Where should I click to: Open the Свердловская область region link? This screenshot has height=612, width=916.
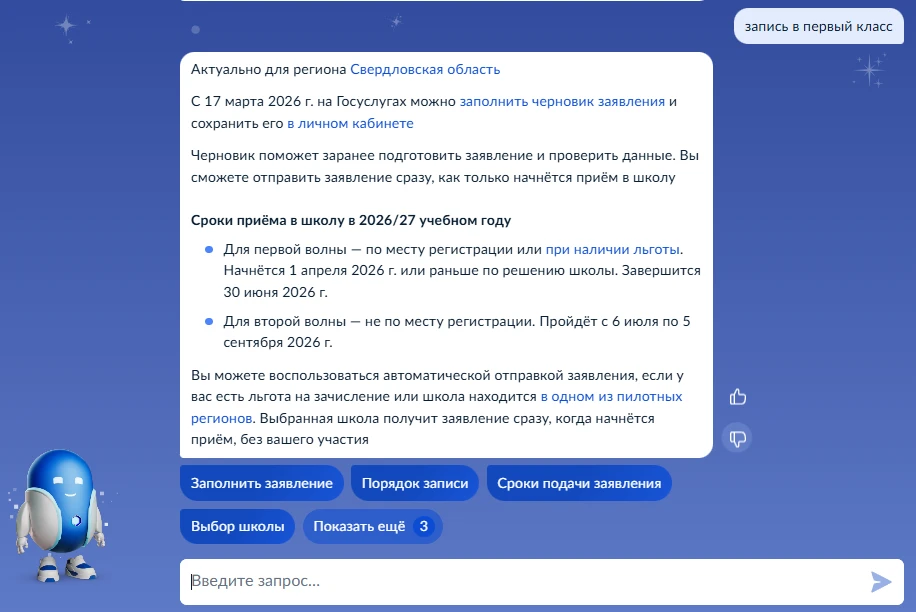[425, 70]
